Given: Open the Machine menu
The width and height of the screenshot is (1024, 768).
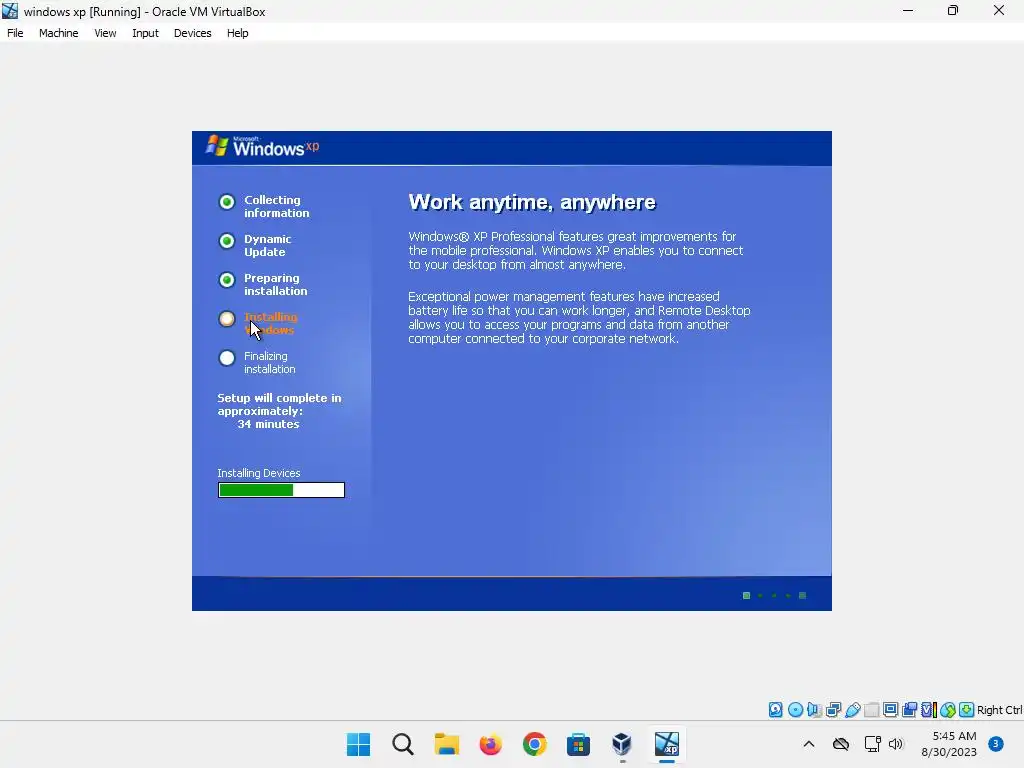Looking at the screenshot, I should pyautogui.click(x=59, y=33).
